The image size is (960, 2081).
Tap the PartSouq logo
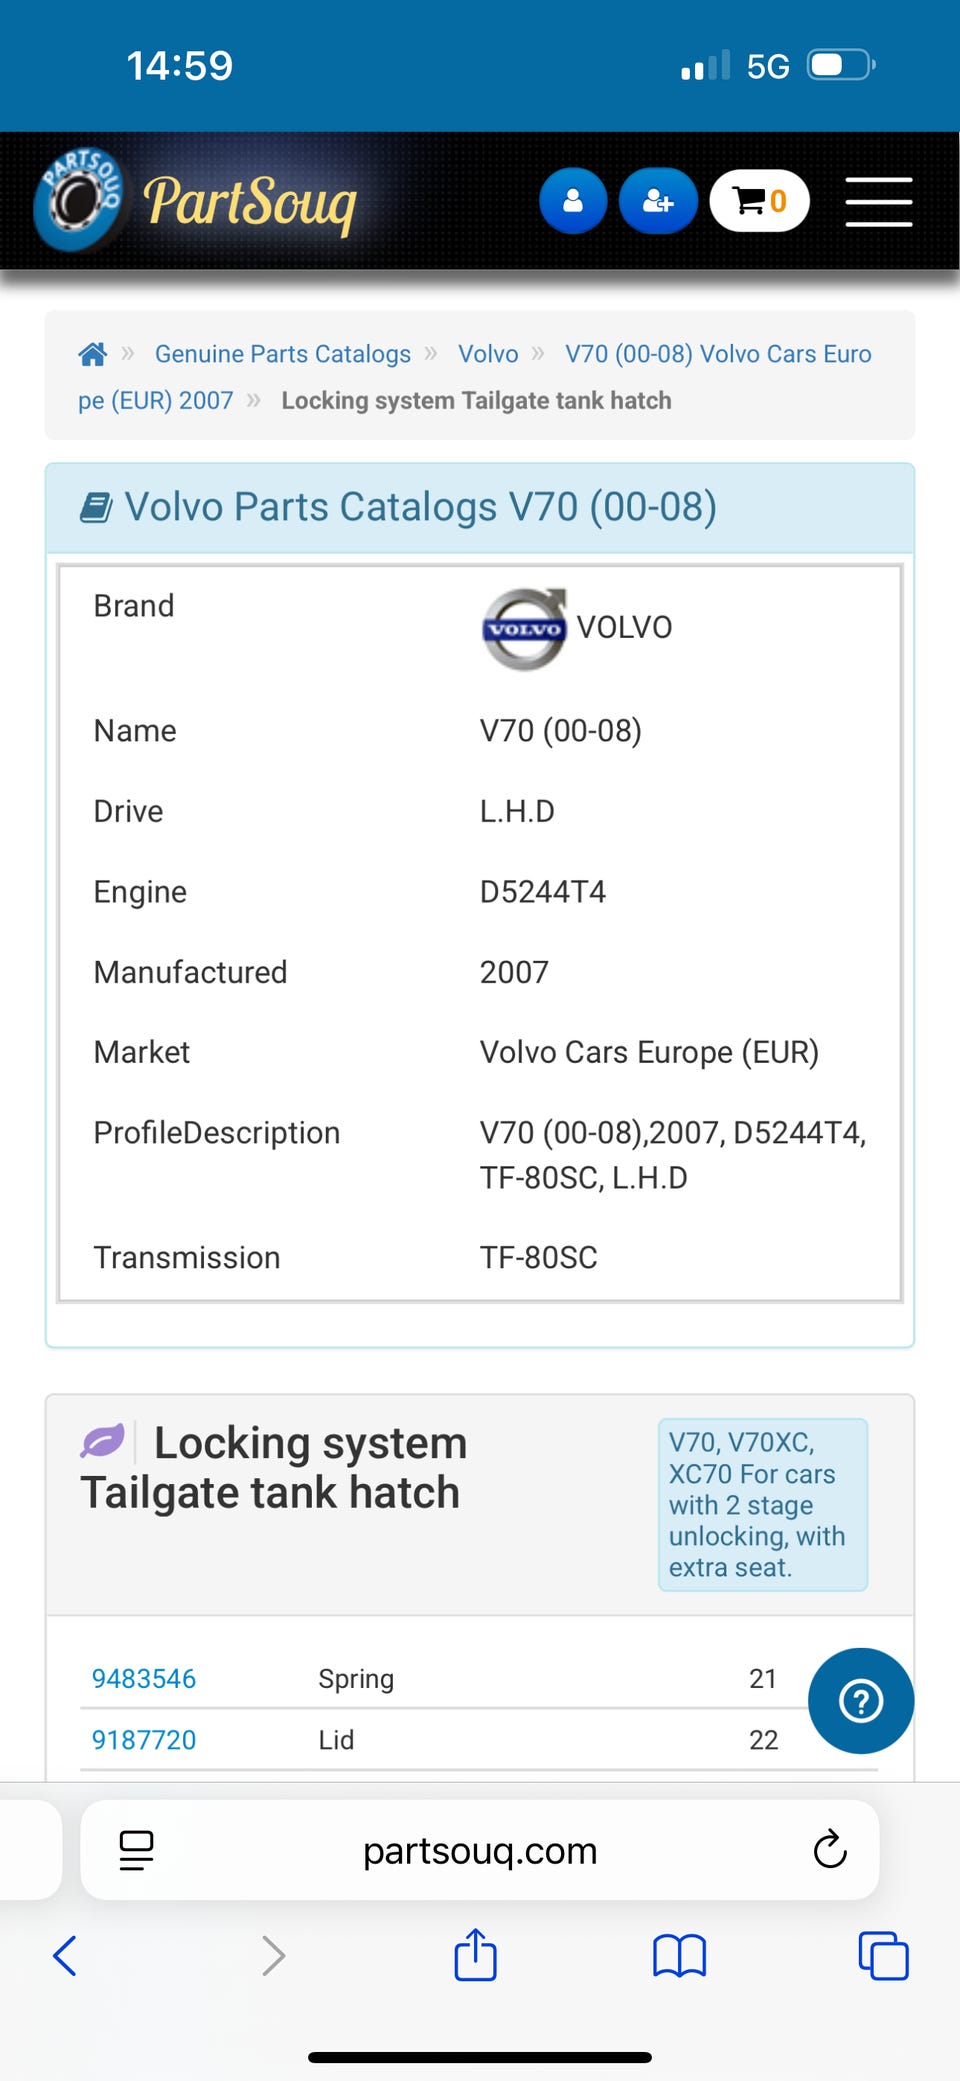pos(197,200)
